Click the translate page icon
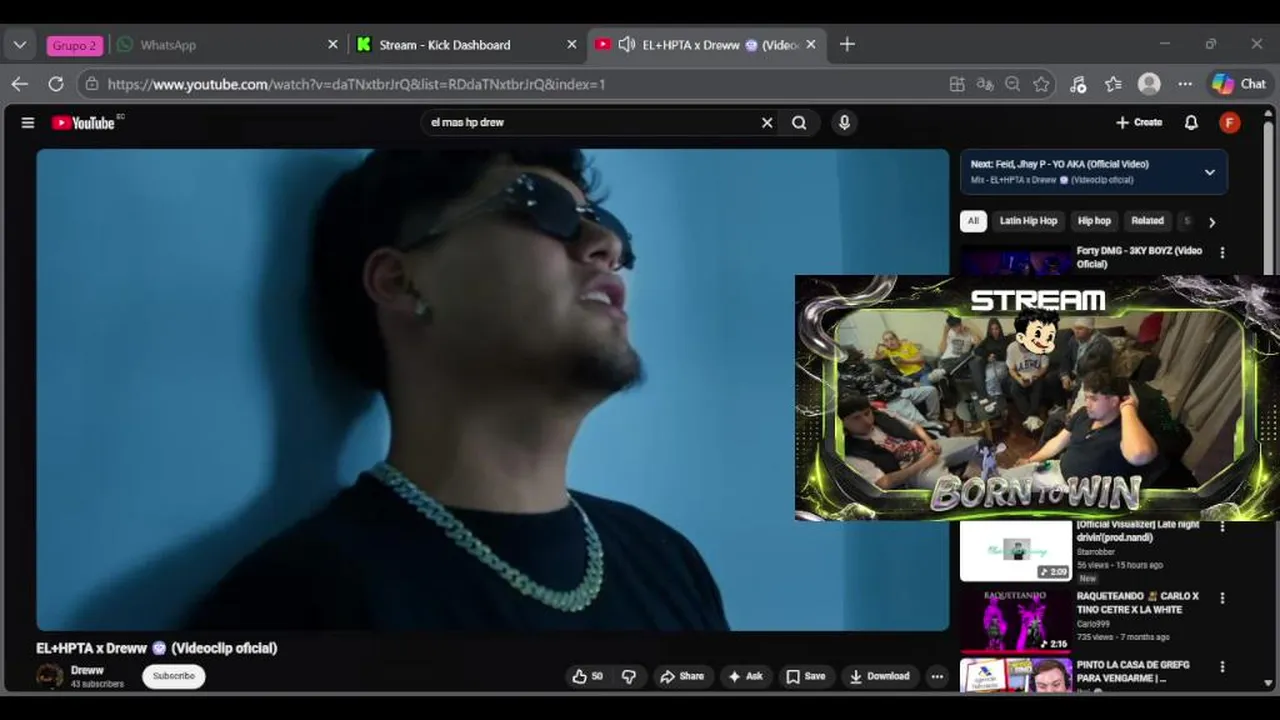Screen dimensions: 1280x720 [x=985, y=84]
